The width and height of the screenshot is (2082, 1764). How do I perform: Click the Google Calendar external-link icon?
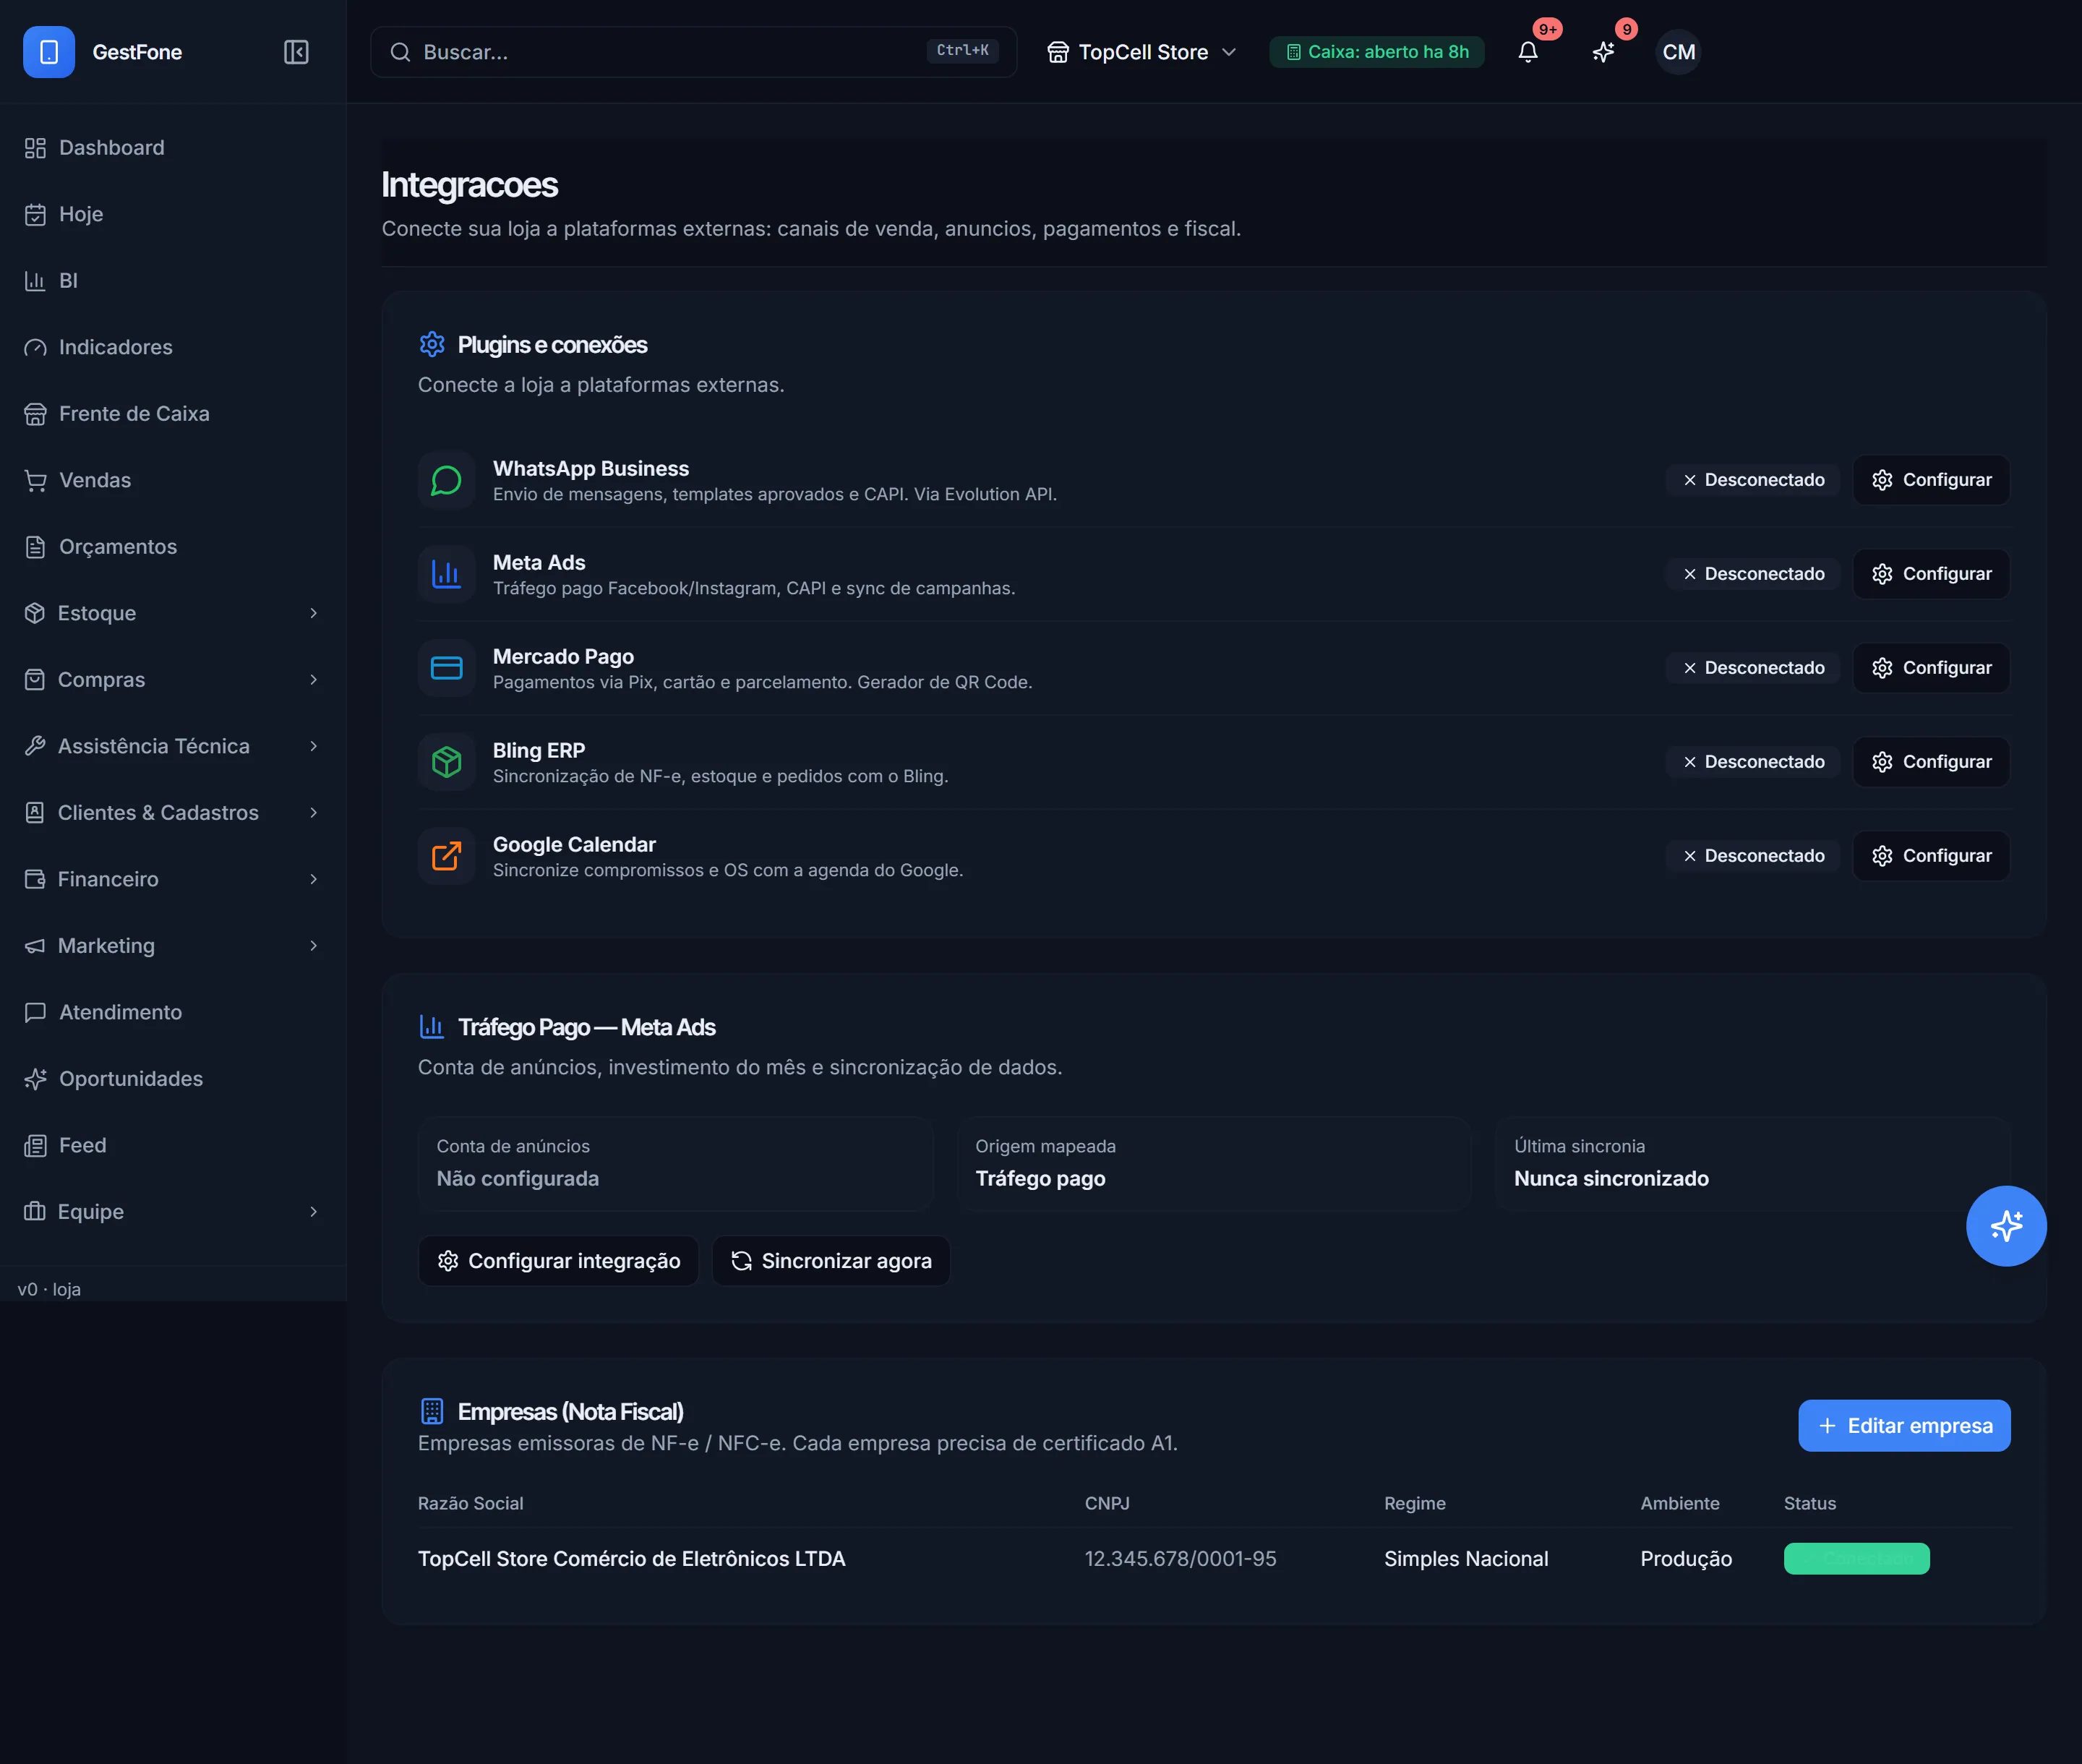[446, 856]
